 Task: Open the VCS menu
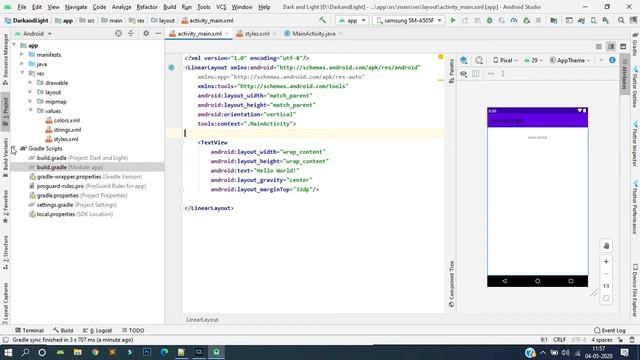point(221,7)
